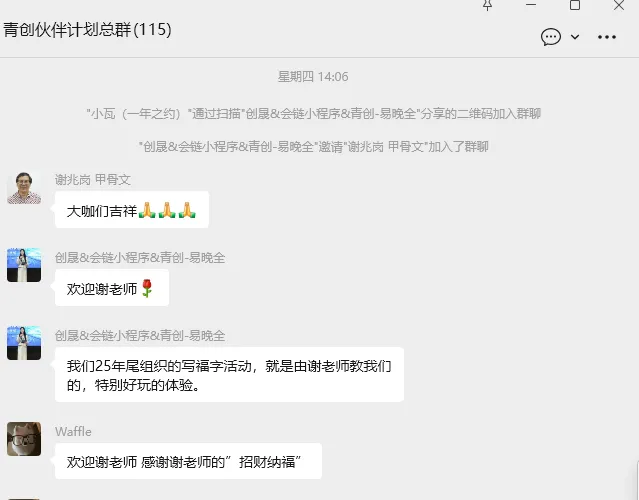Image resolution: width=639 pixels, height=500 pixels.
Task: Click sender name 谢兆岗 甲骨文
Action: (x=93, y=179)
